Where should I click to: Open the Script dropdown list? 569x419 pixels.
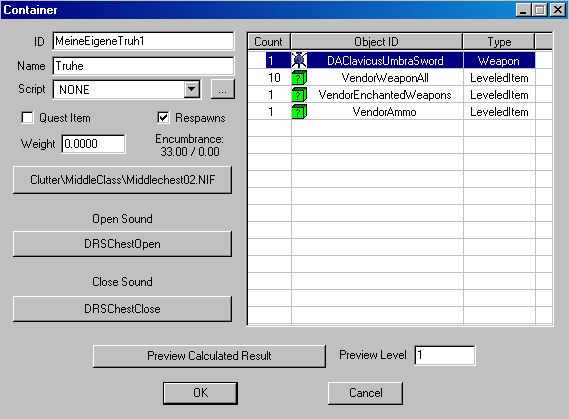pos(192,89)
